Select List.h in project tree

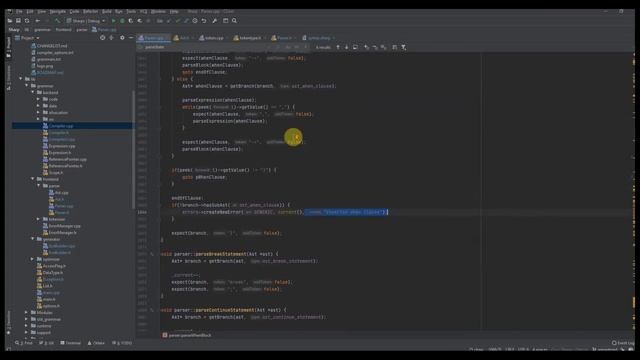pos(47,286)
